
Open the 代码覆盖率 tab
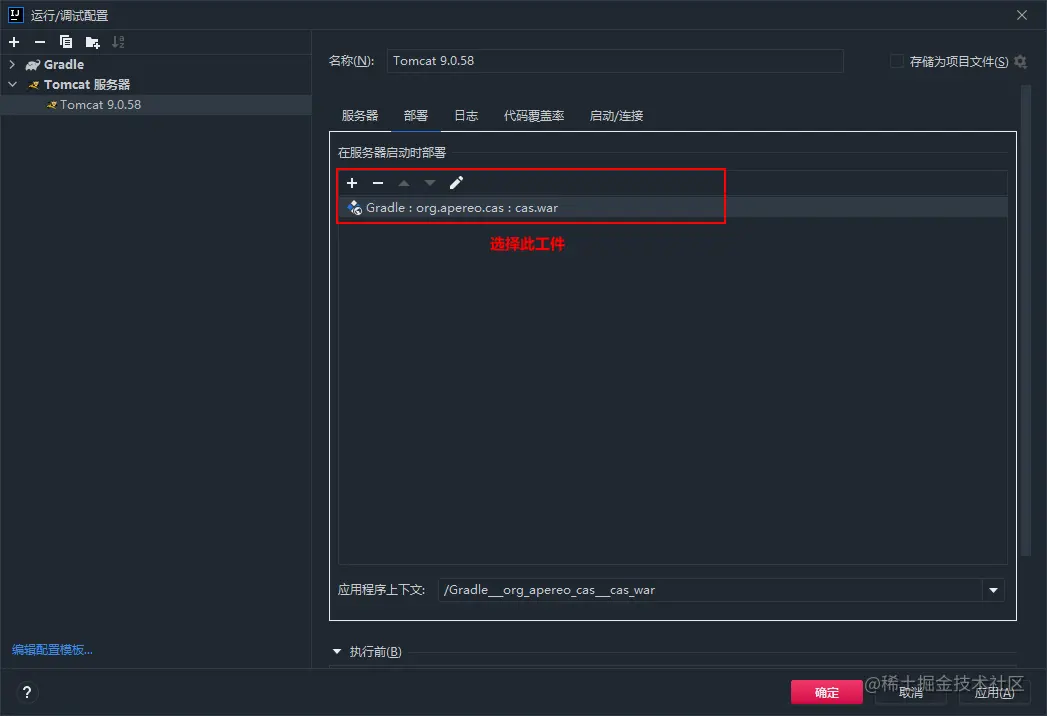(x=534, y=116)
